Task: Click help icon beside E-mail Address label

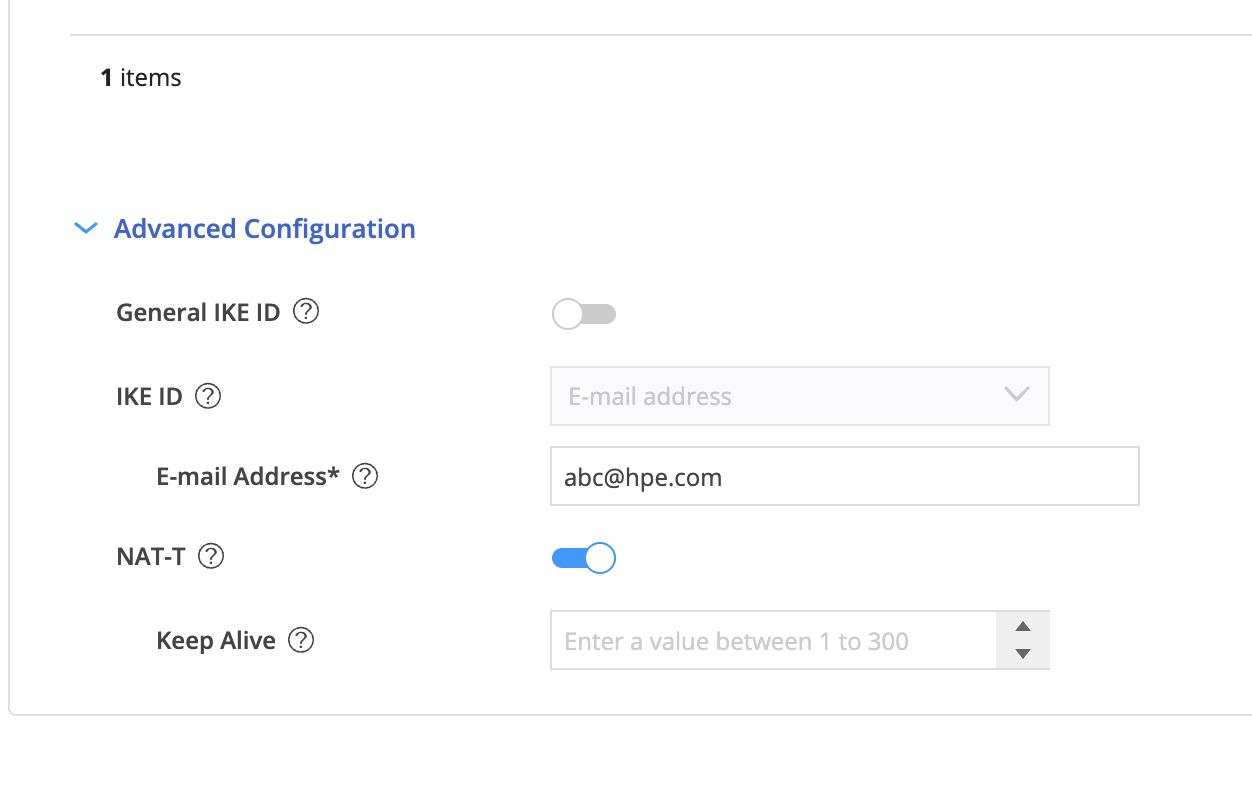Action: tap(366, 476)
